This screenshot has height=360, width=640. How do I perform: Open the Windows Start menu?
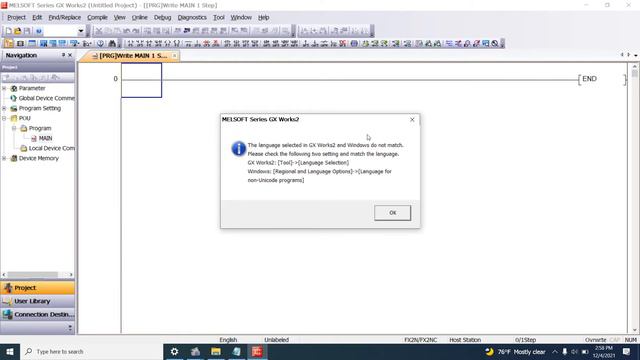click(x=10, y=351)
